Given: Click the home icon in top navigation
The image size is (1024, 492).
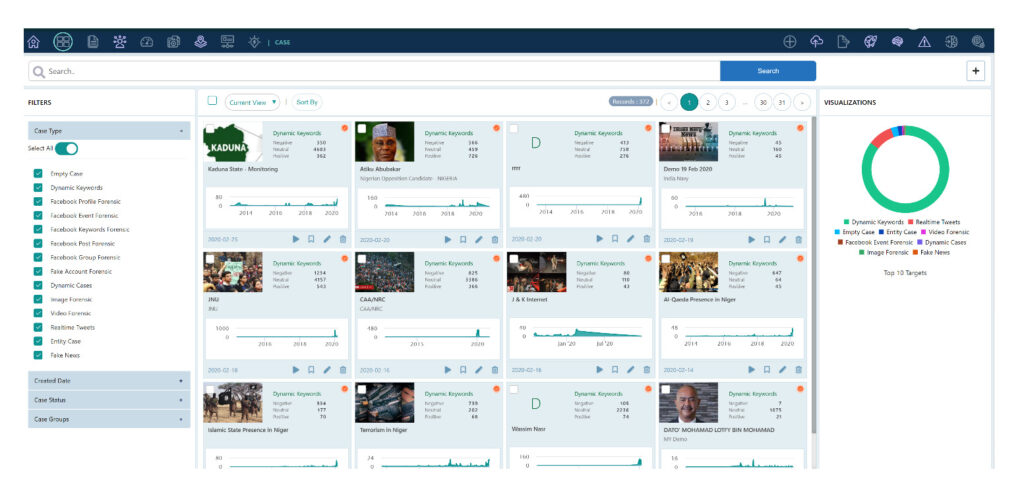Looking at the screenshot, I should (35, 41).
